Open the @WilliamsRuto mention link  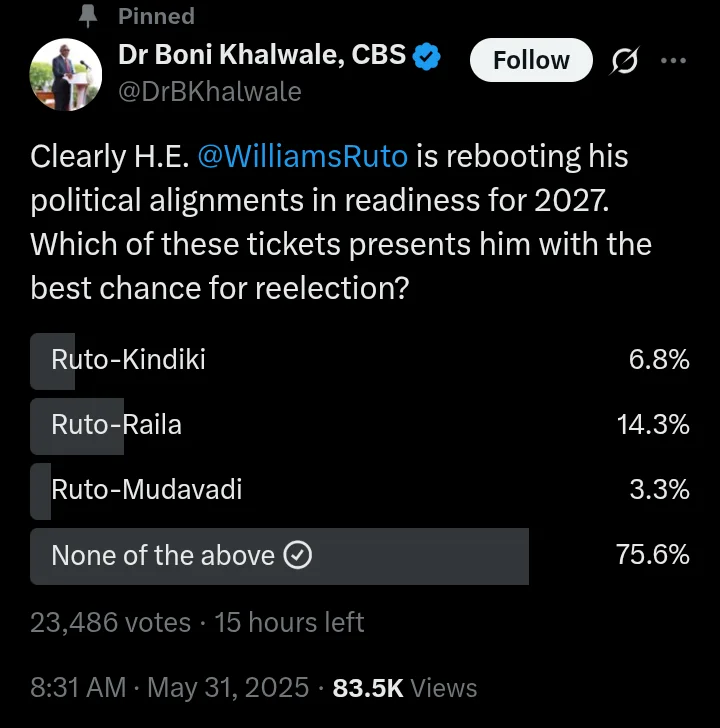(303, 156)
